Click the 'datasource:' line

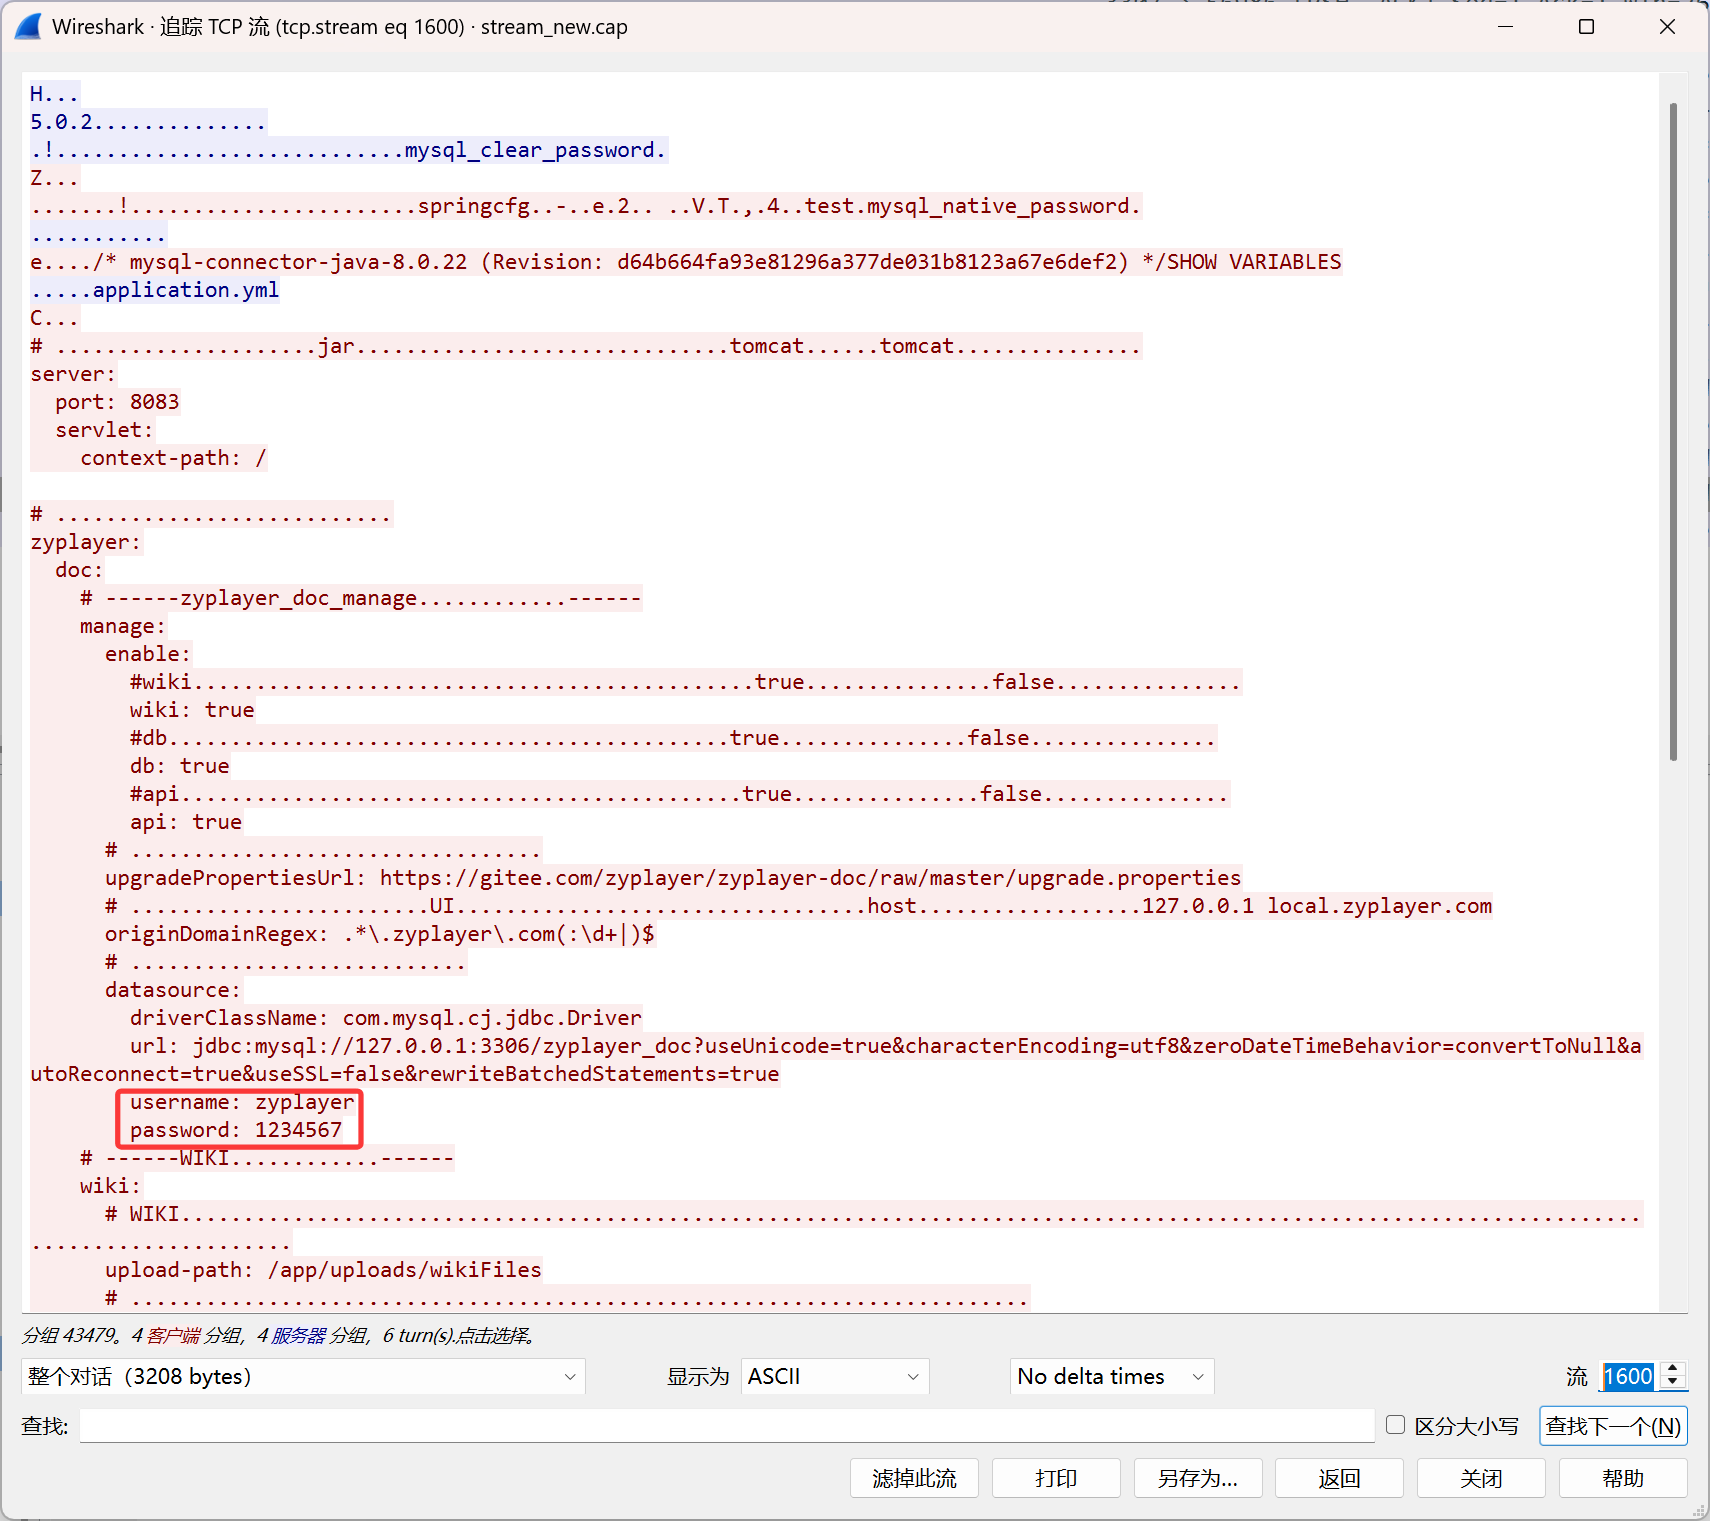(x=173, y=990)
